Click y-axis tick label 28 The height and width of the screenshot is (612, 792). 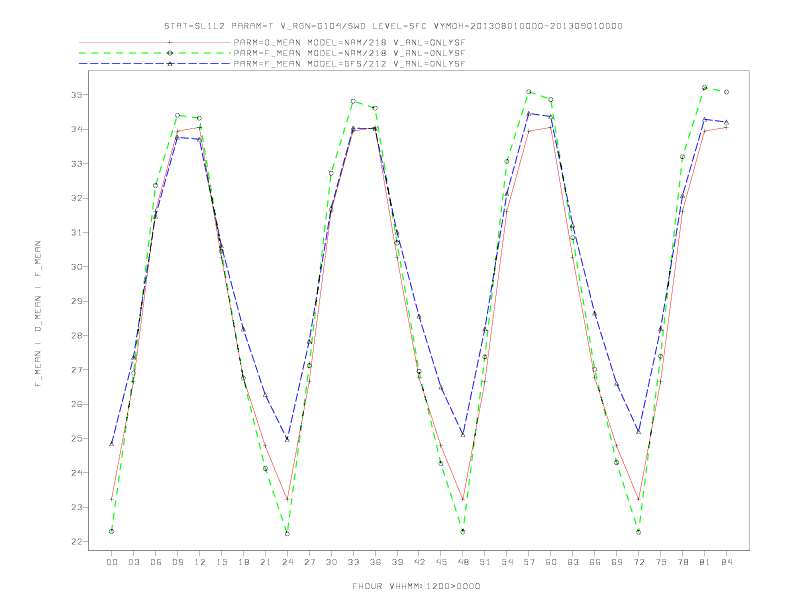click(77, 335)
